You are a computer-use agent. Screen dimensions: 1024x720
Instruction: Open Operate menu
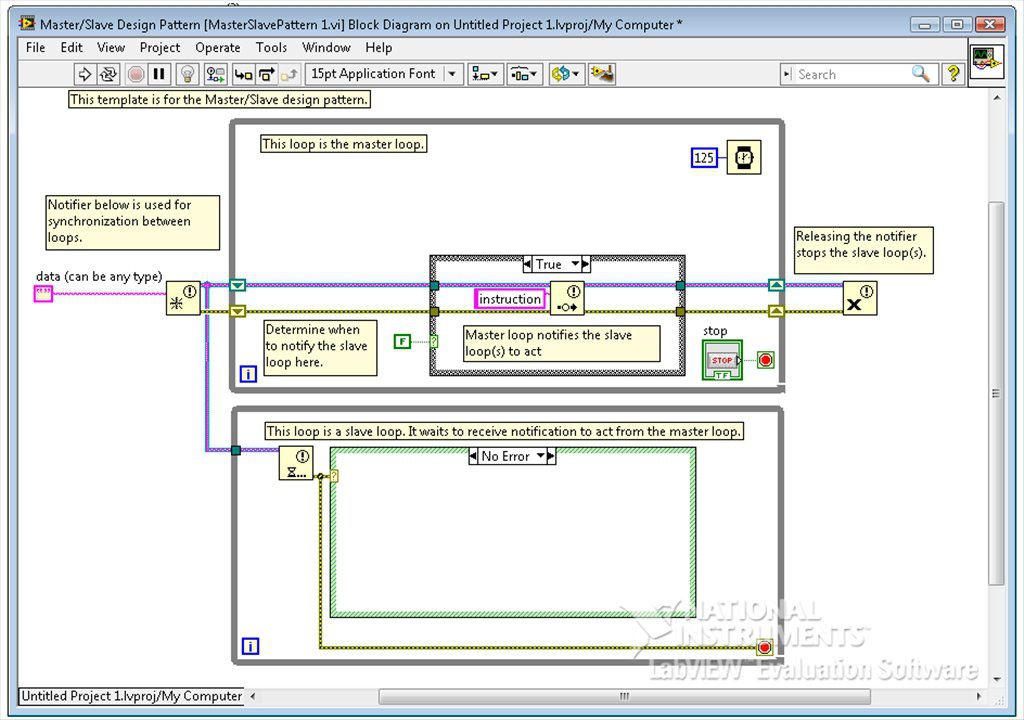[x=217, y=48]
